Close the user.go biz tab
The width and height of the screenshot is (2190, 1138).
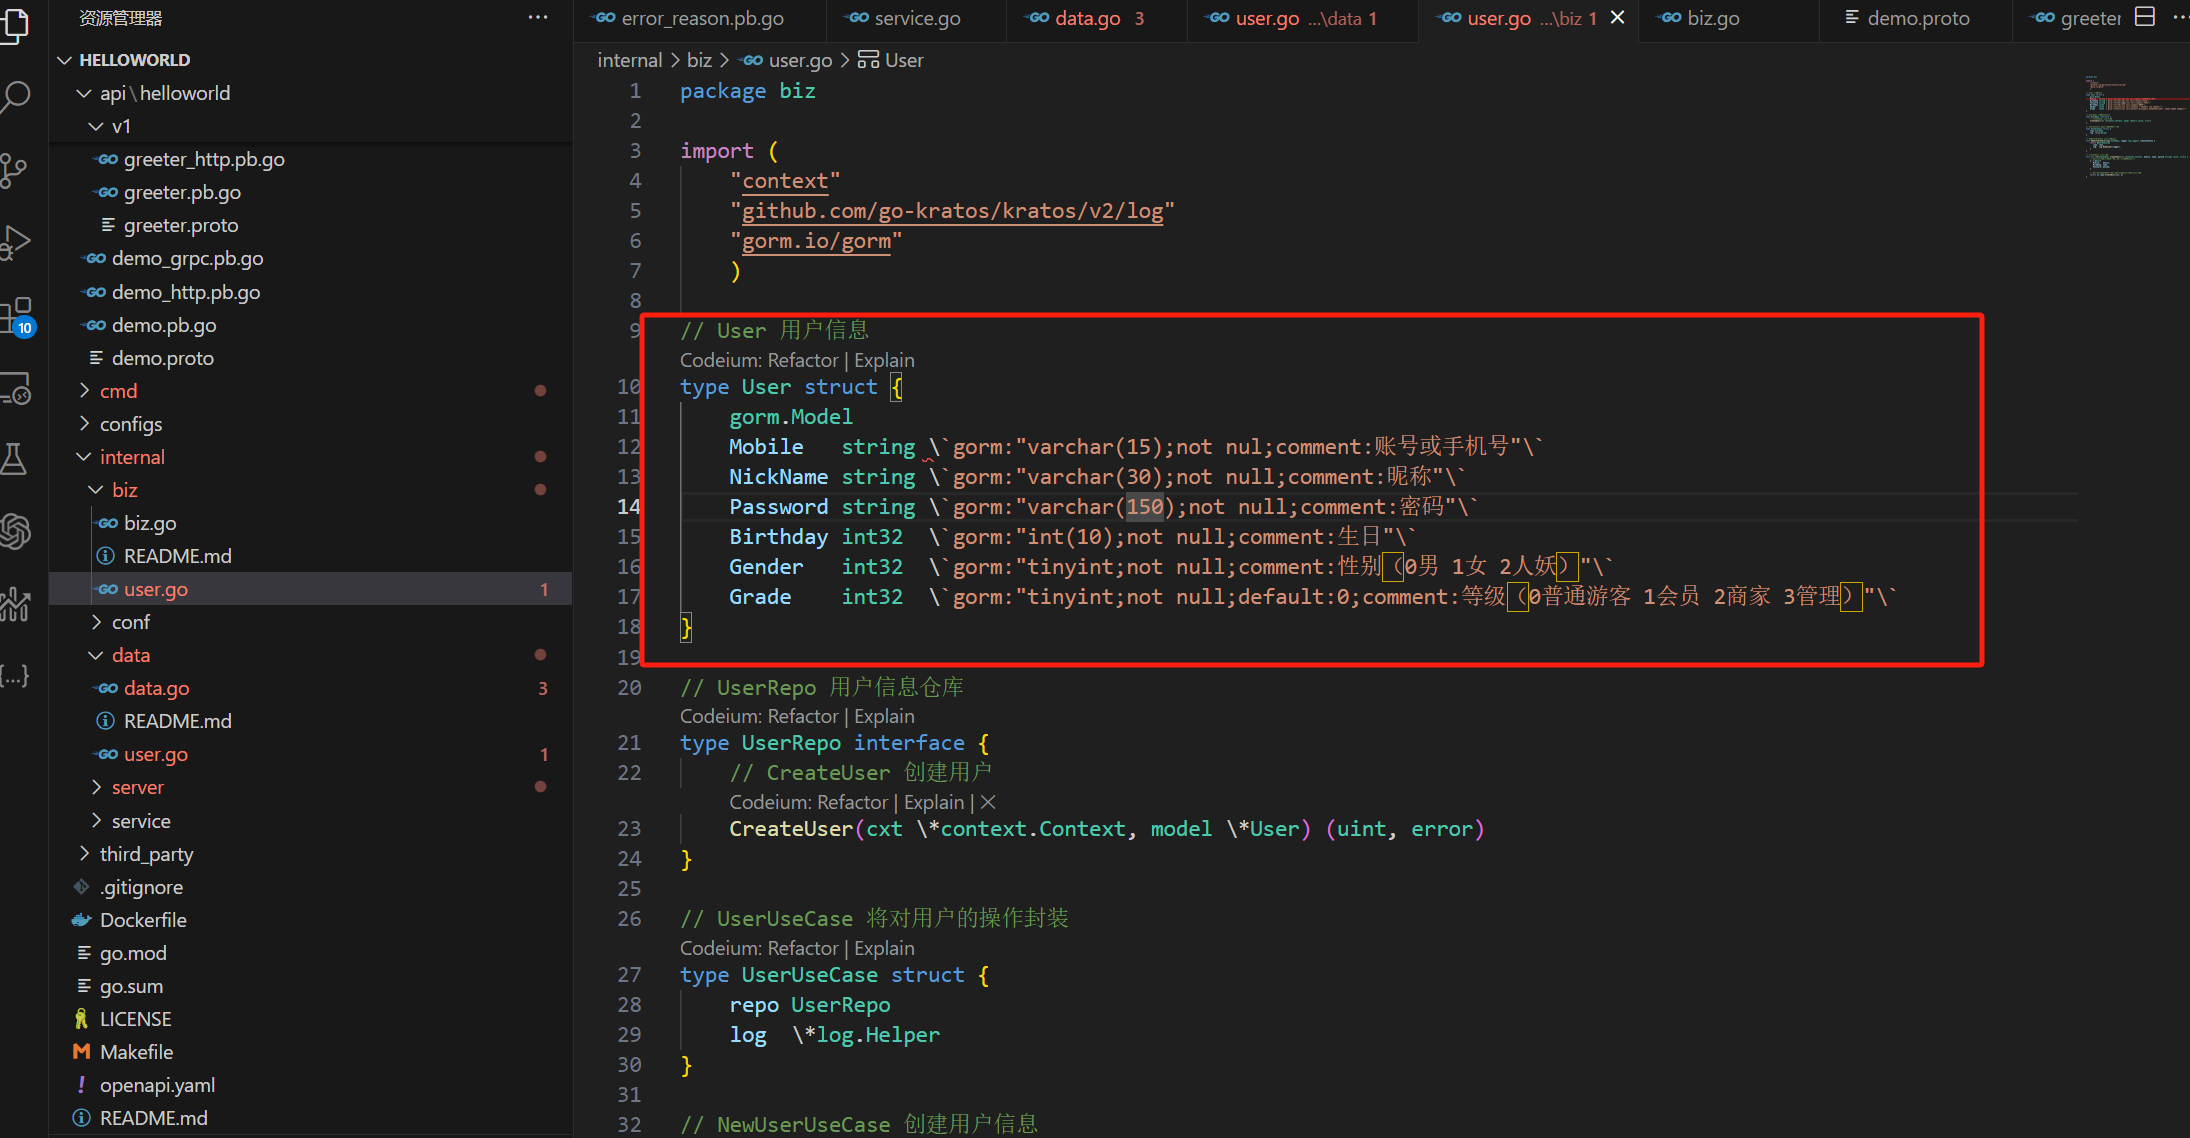point(1617,18)
